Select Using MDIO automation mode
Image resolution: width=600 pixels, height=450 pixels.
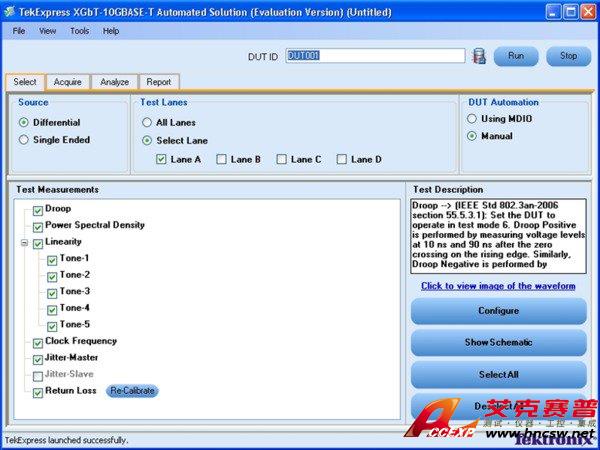pos(472,119)
